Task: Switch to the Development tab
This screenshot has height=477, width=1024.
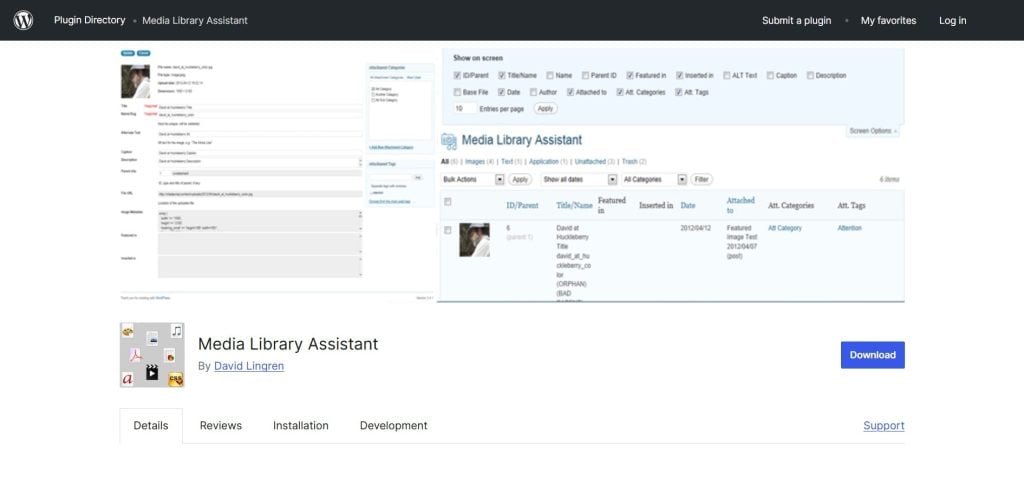Action: tap(393, 425)
